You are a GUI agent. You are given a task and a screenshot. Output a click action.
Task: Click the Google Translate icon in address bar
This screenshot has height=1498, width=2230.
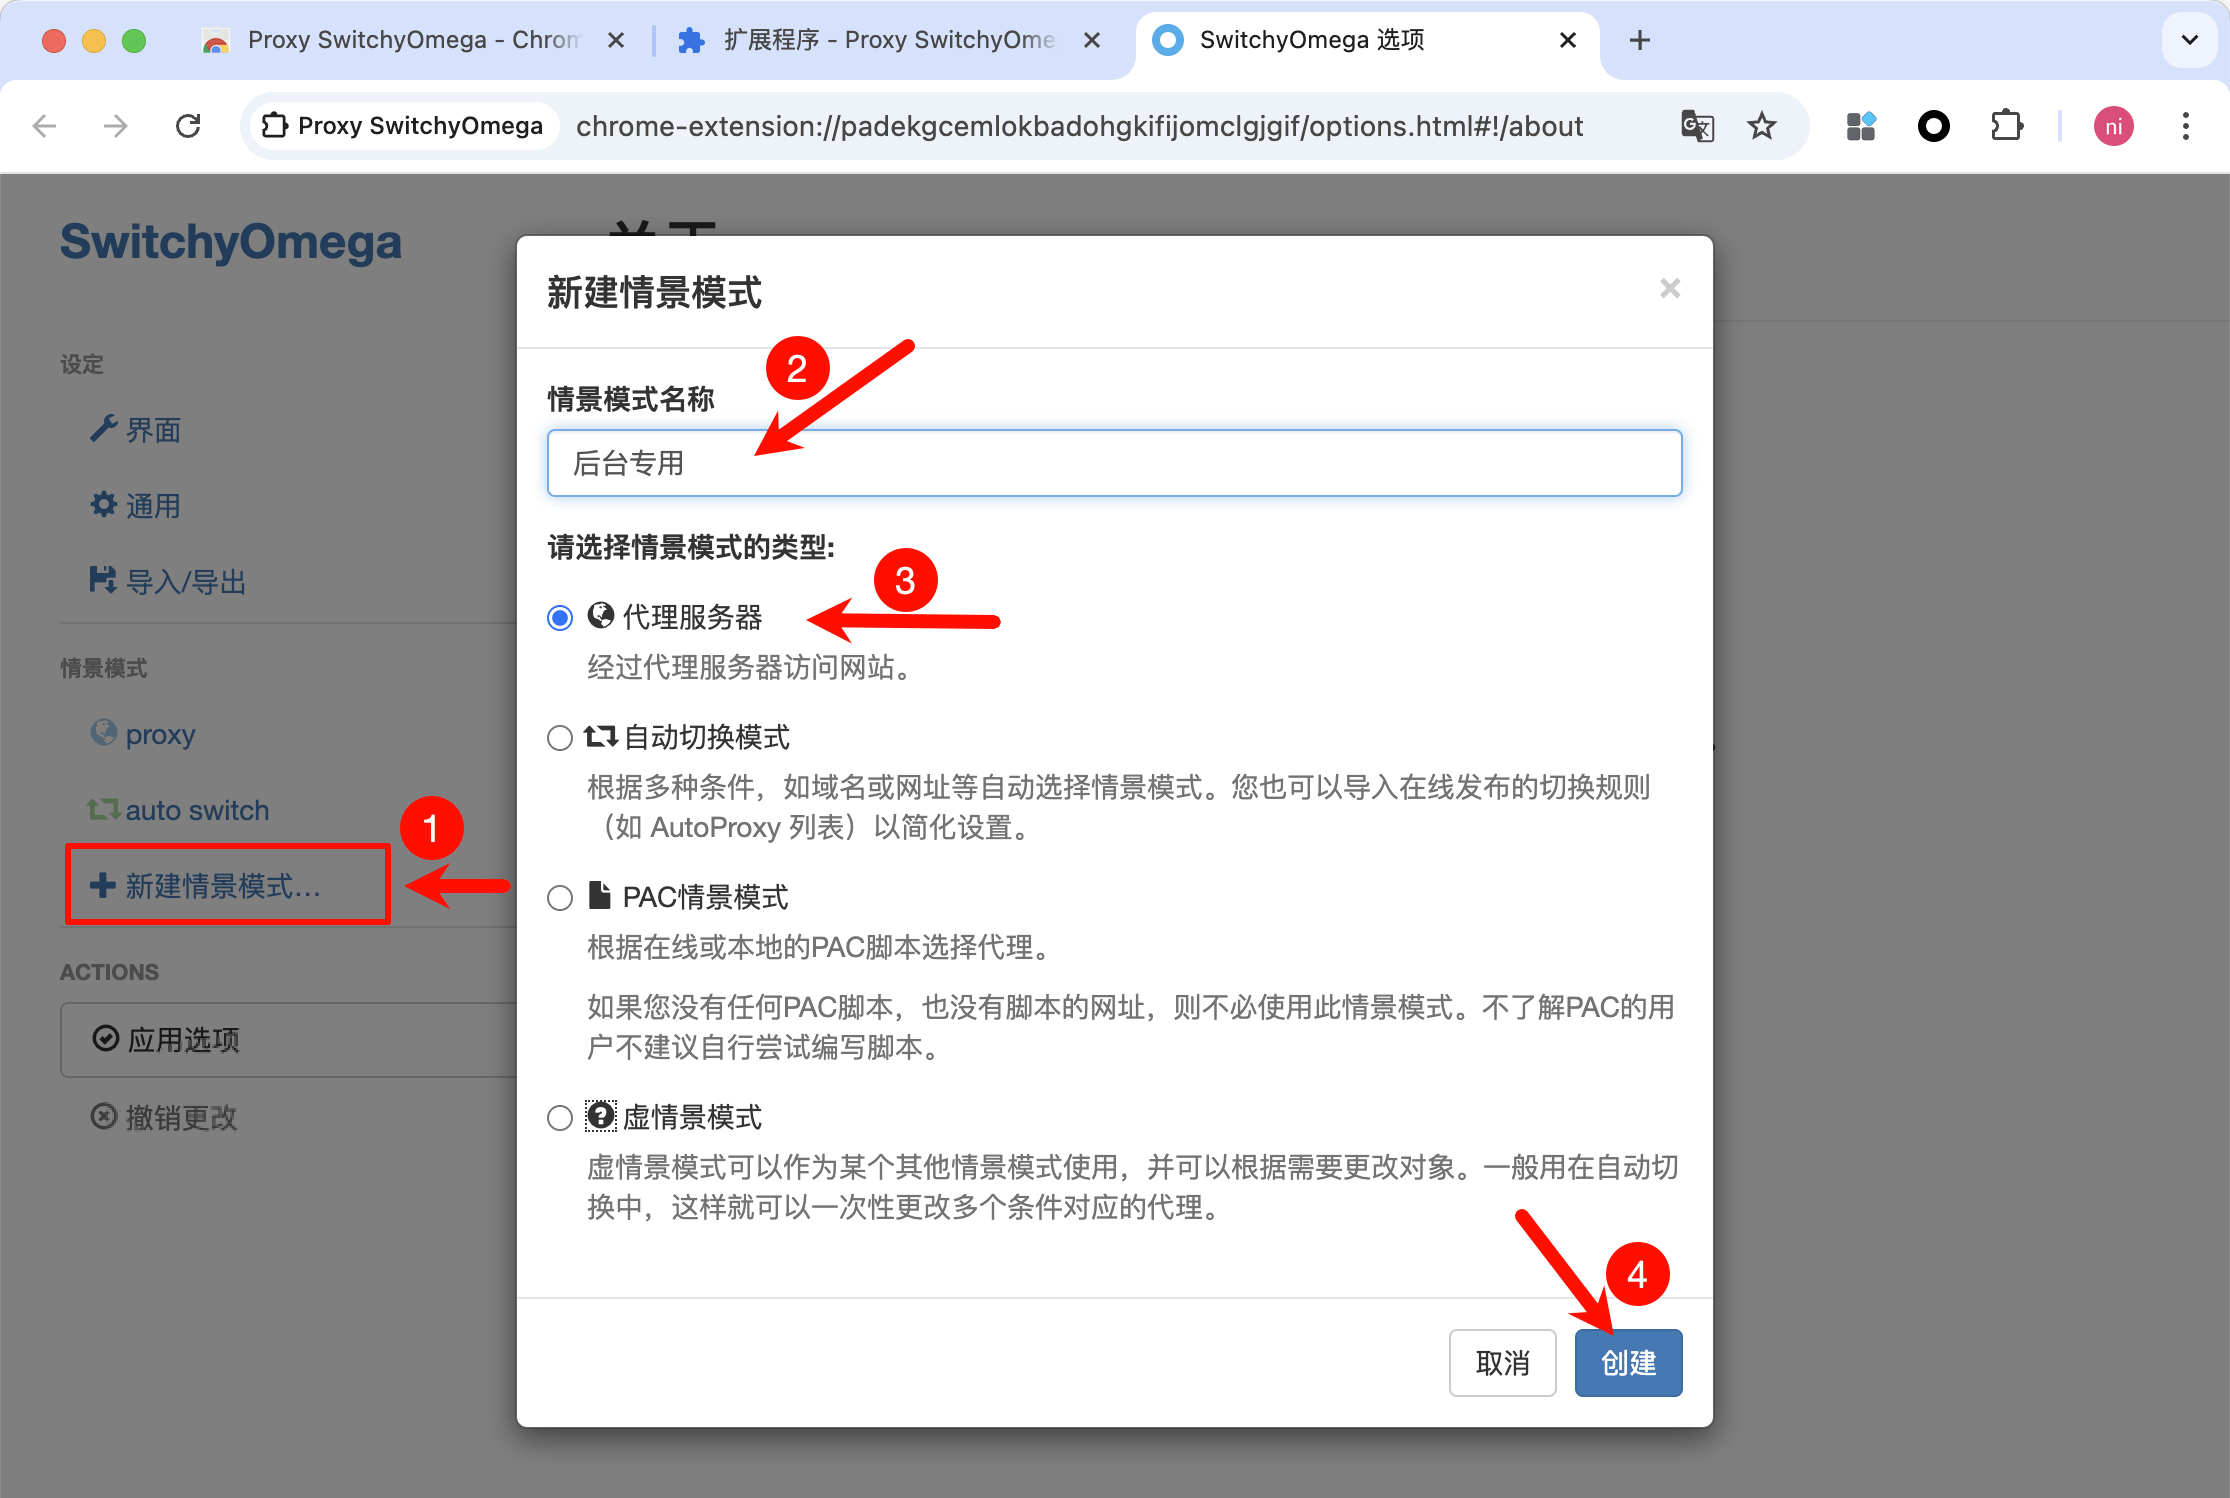coord(1697,126)
